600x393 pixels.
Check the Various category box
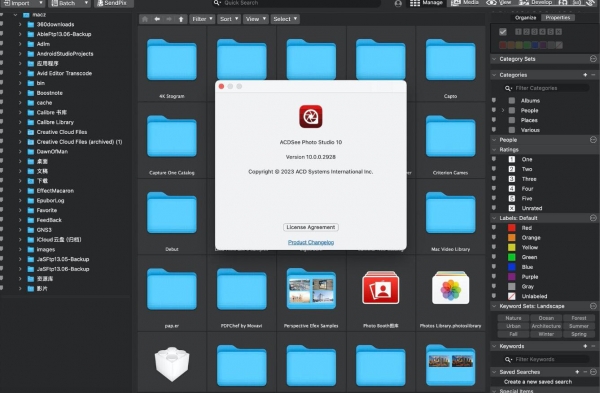click(512, 130)
